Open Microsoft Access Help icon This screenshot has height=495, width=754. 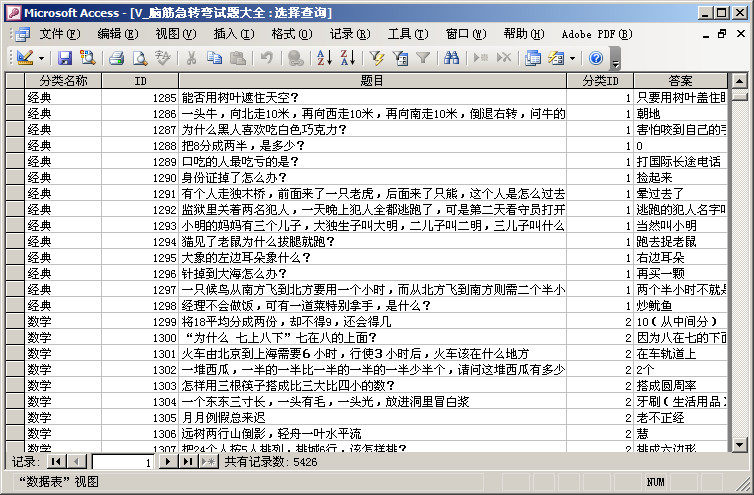pyautogui.click(x=595, y=58)
